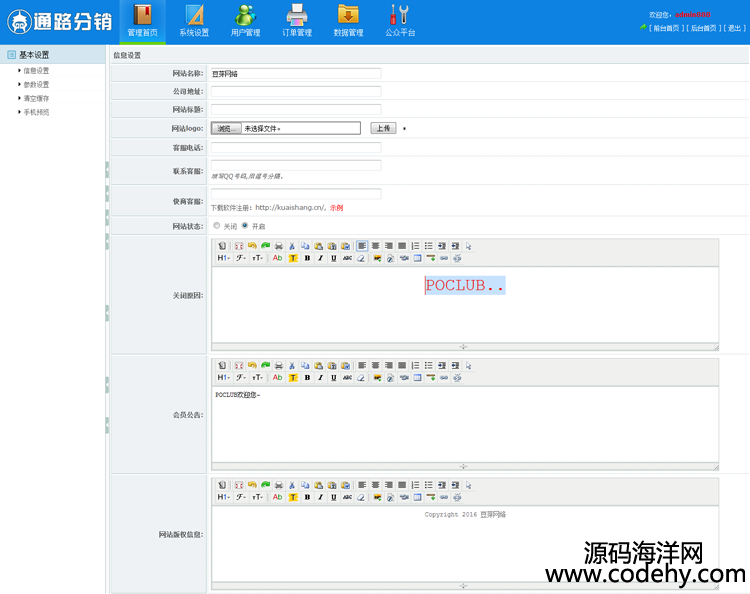750x594 pixels.
Task: Click 浏览 button for website logo
Action: [x=226, y=128]
